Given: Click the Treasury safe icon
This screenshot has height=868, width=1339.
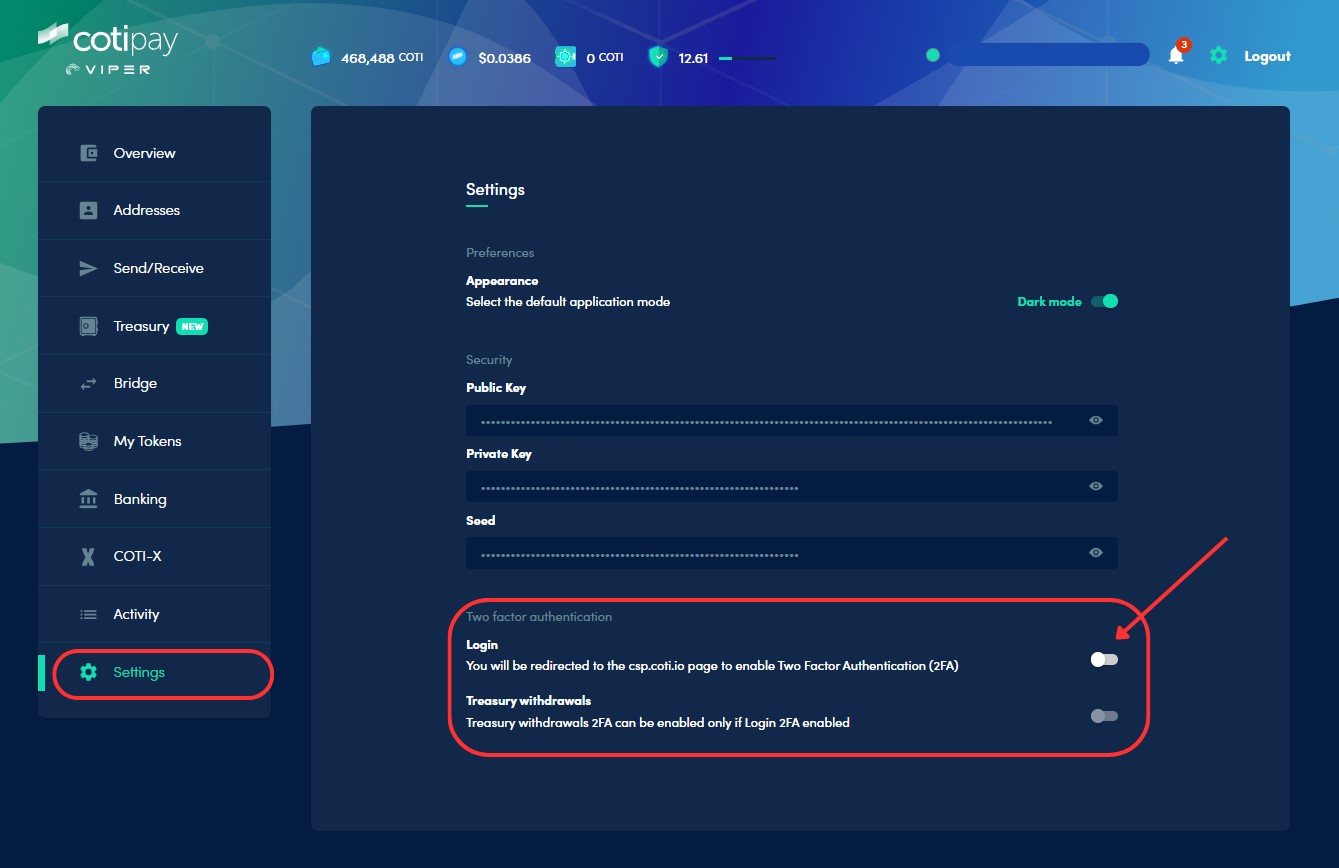Looking at the screenshot, I should [x=88, y=326].
